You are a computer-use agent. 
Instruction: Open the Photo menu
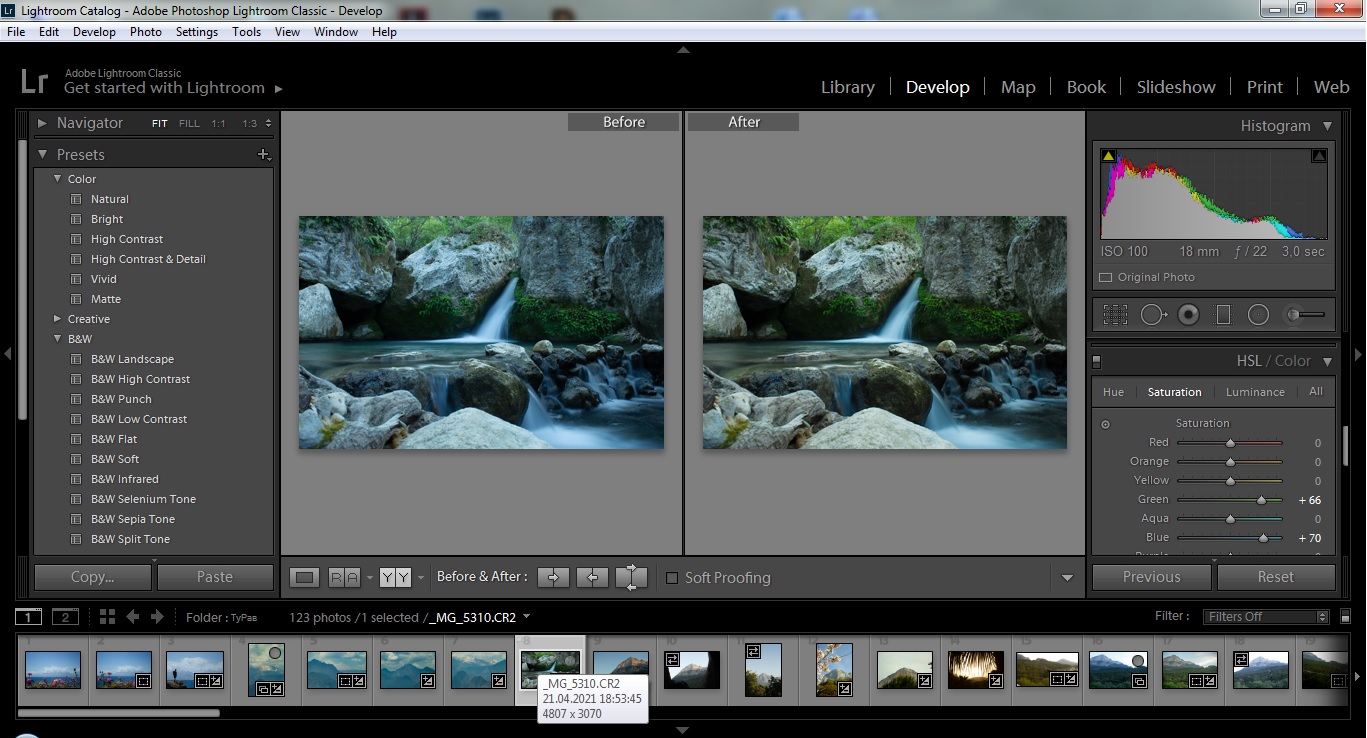point(146,32)
